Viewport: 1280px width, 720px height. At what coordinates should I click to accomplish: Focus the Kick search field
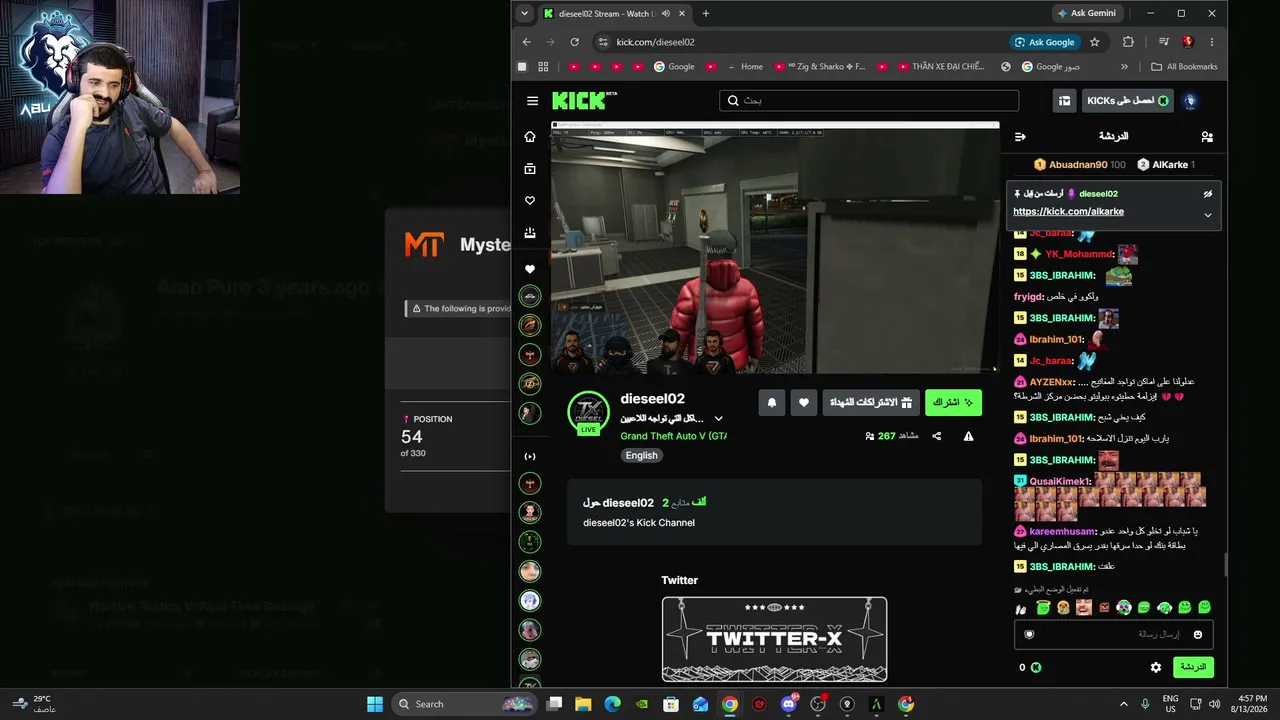coord(868,100)
